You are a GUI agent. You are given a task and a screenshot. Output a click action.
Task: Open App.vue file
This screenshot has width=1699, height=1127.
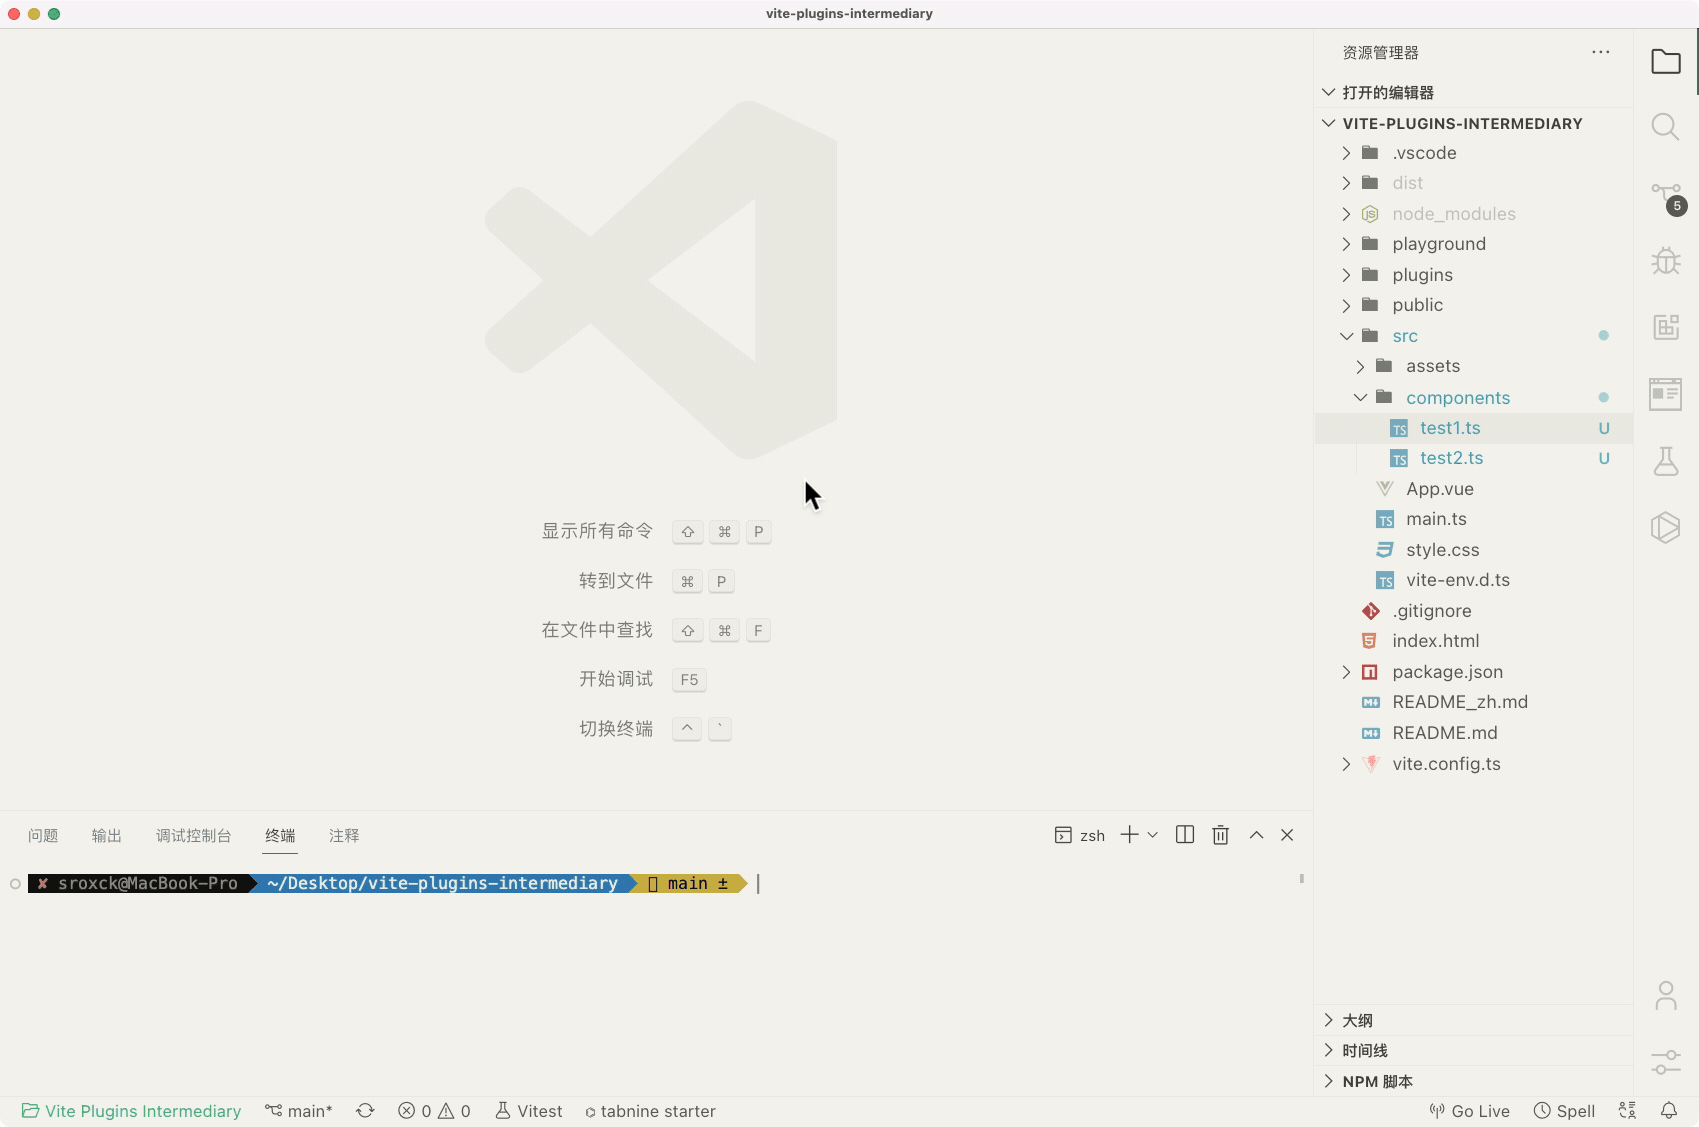(1474, 489)
